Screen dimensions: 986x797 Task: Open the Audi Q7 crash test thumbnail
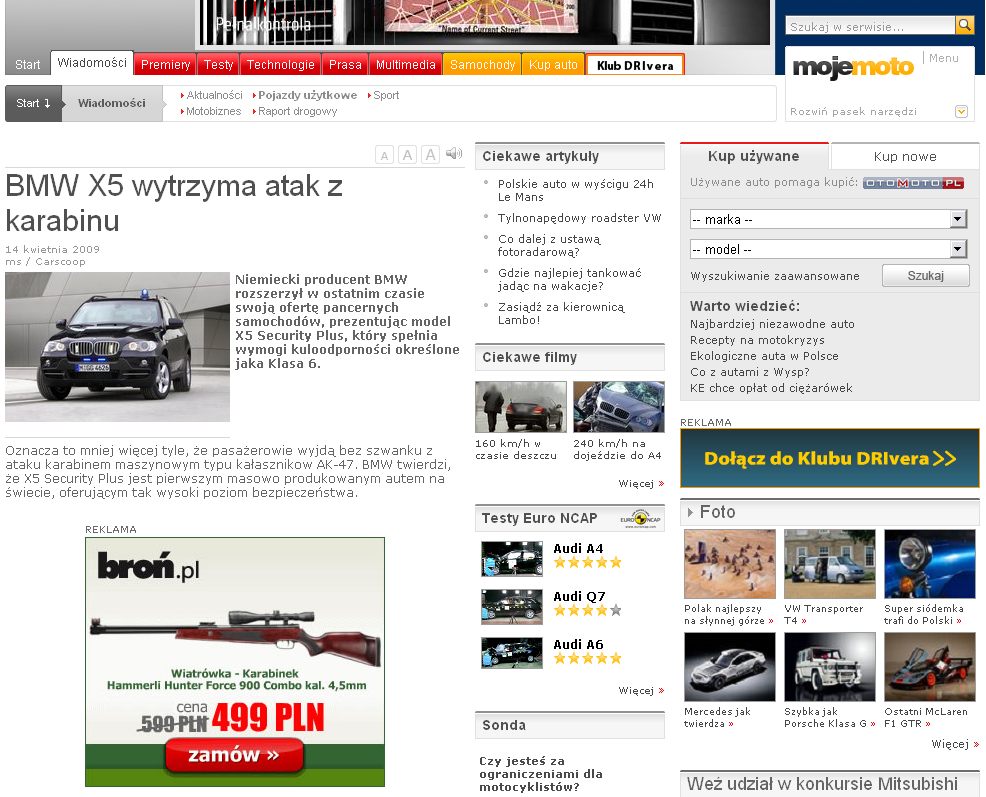(x=512, y=606)
